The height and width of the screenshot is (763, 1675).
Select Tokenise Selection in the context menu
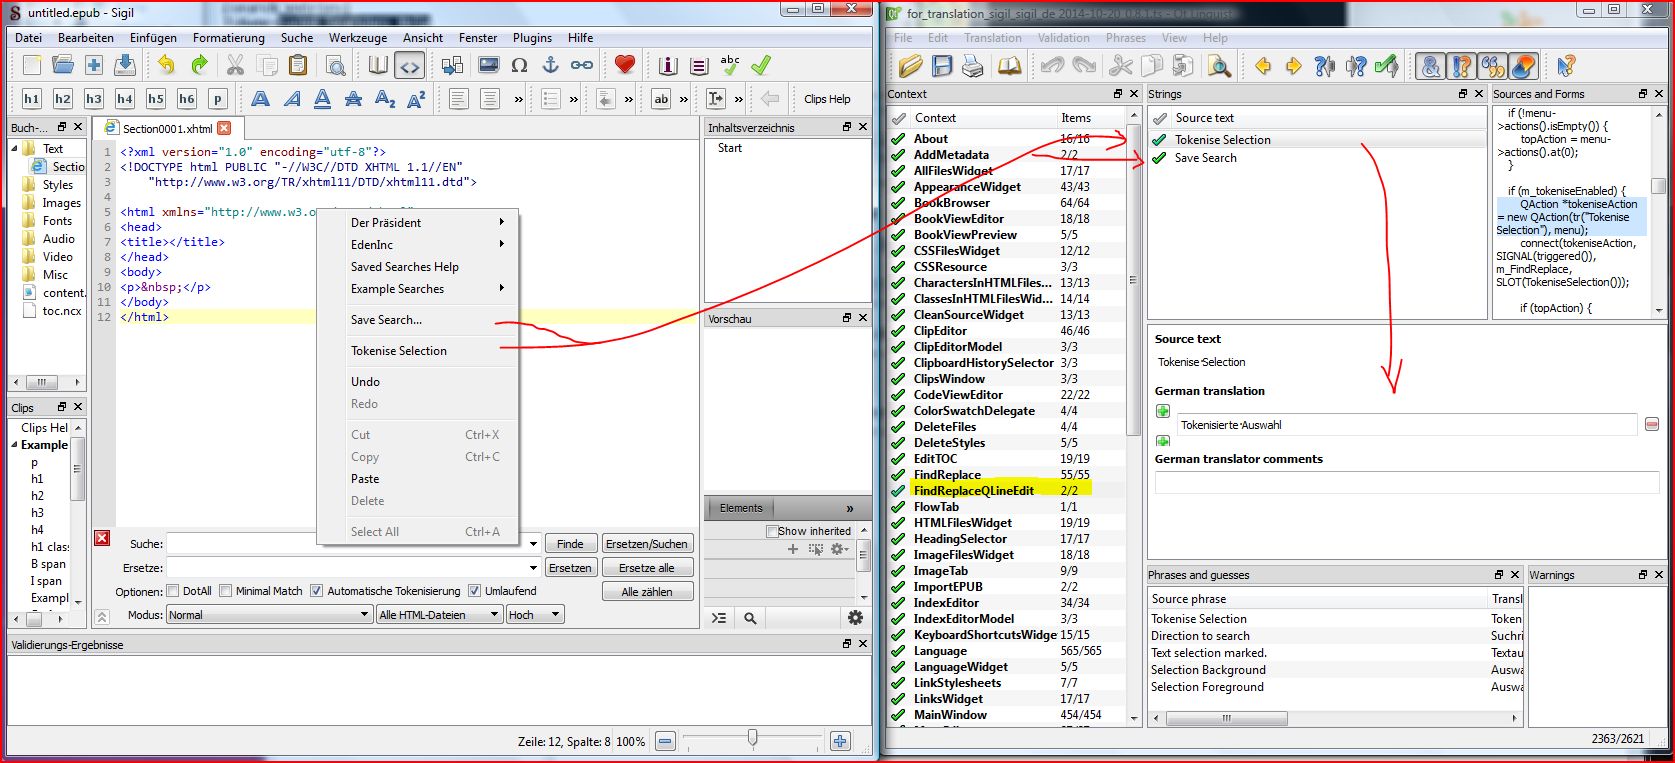click(x=399, y=351)
